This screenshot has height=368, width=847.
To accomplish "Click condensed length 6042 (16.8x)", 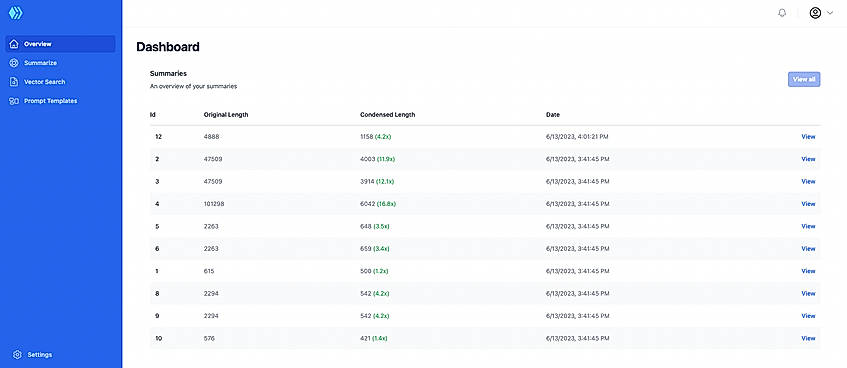I will (x=377, y=204).
